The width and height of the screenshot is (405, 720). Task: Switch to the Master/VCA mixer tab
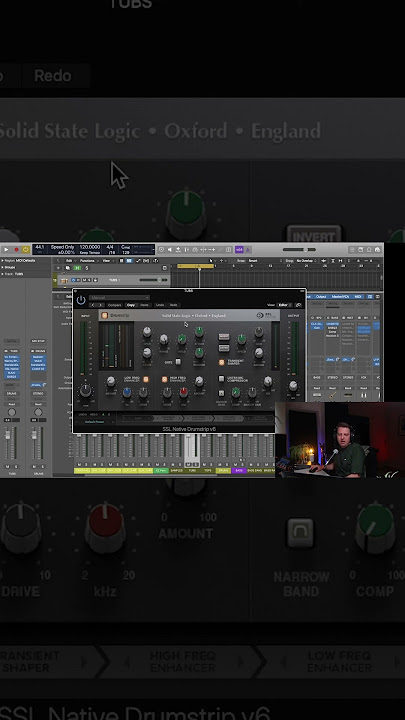click(x=340, y=297)
